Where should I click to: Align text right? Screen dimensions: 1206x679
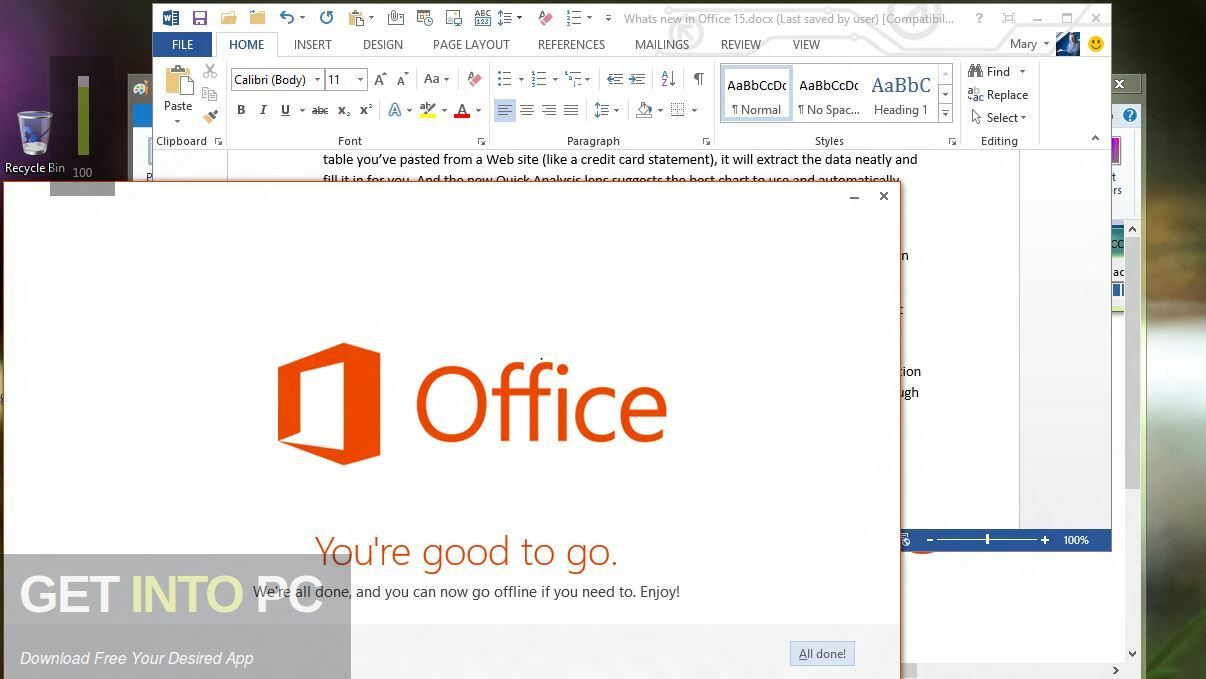549,110
